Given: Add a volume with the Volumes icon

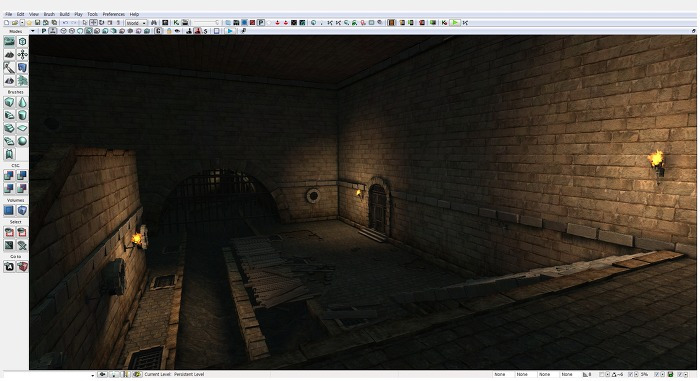Looking at the screenshot, I should 22,210.
